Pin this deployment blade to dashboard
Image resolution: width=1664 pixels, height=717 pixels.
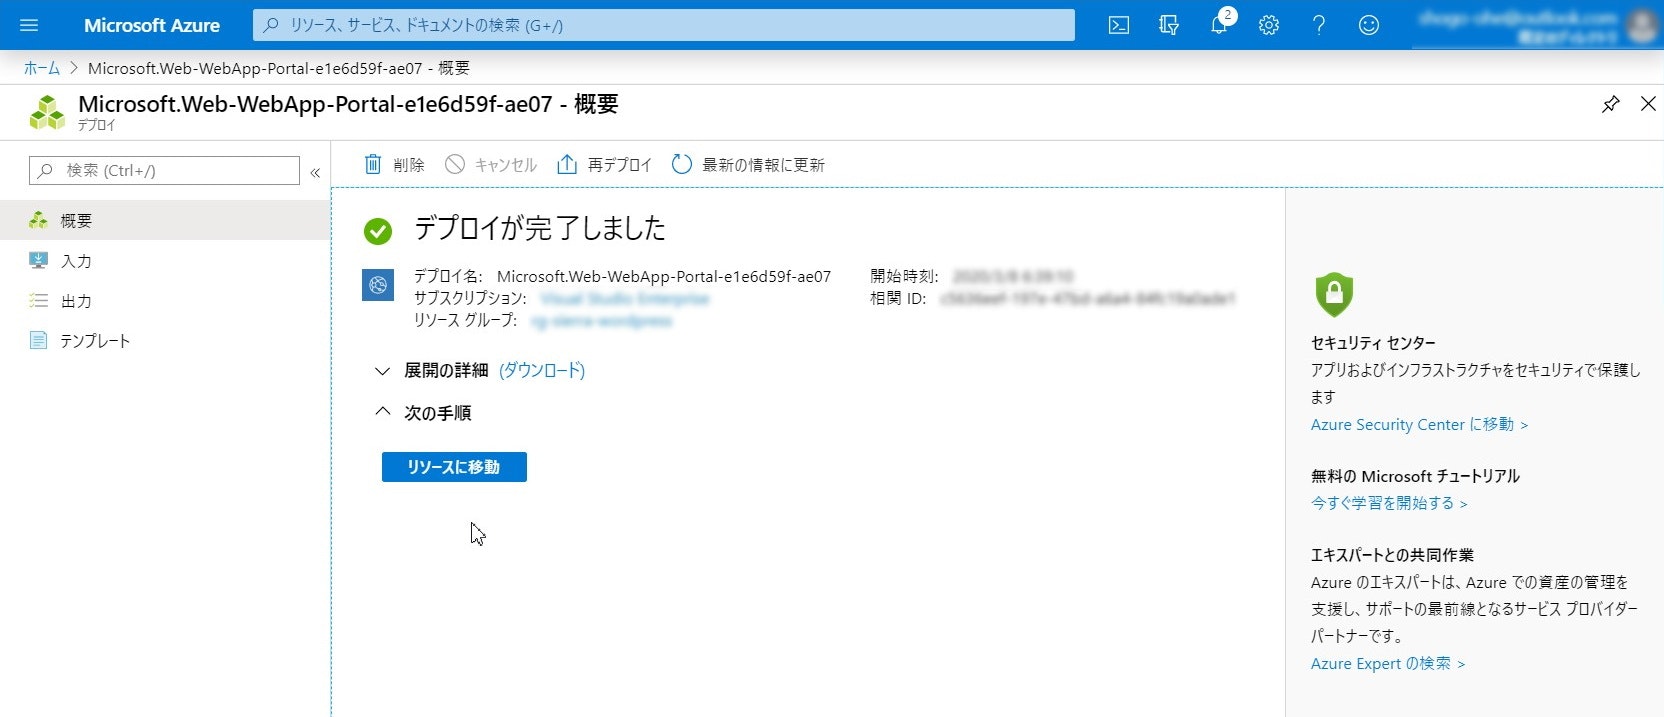[x=1610, y=104]
